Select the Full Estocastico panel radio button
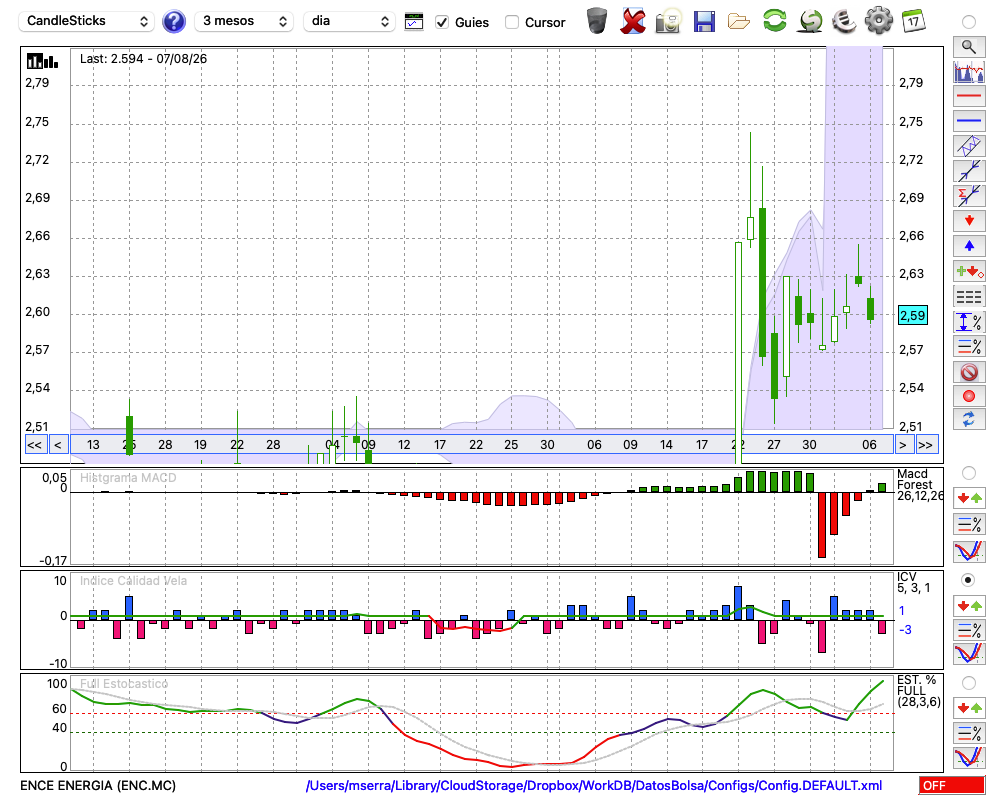Screen dimensions: 1000x800 [x=969, y=683]
